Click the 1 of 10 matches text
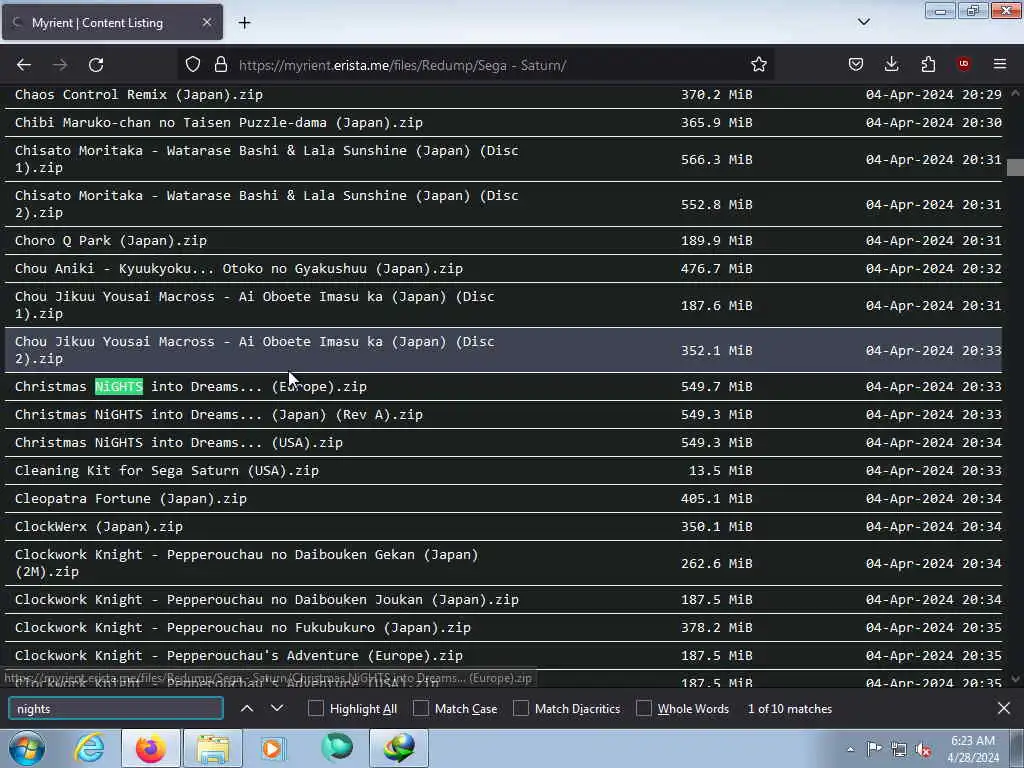Screen dimensions: 1024x768 [x=790, y=709]
